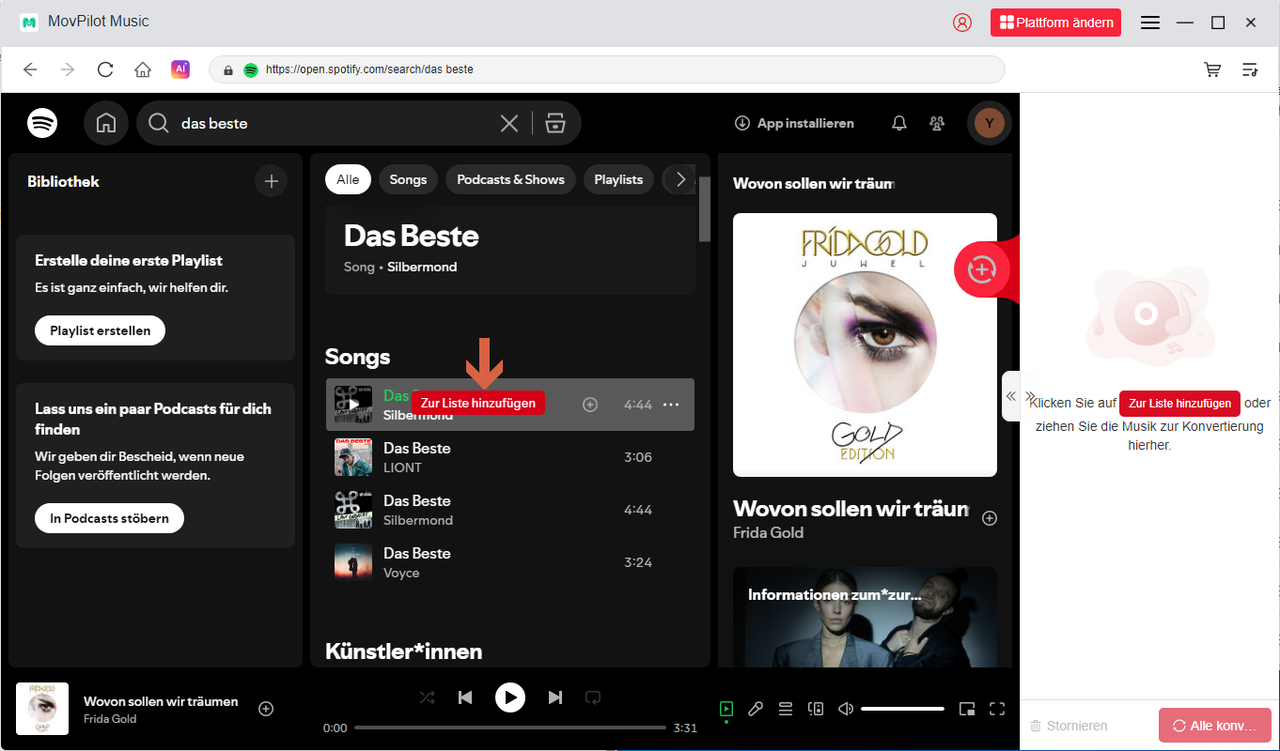Image resolution: width=1280 pixels, height=751 pixels.
Task: Open the playback queue icon
Action: [786, 709]
